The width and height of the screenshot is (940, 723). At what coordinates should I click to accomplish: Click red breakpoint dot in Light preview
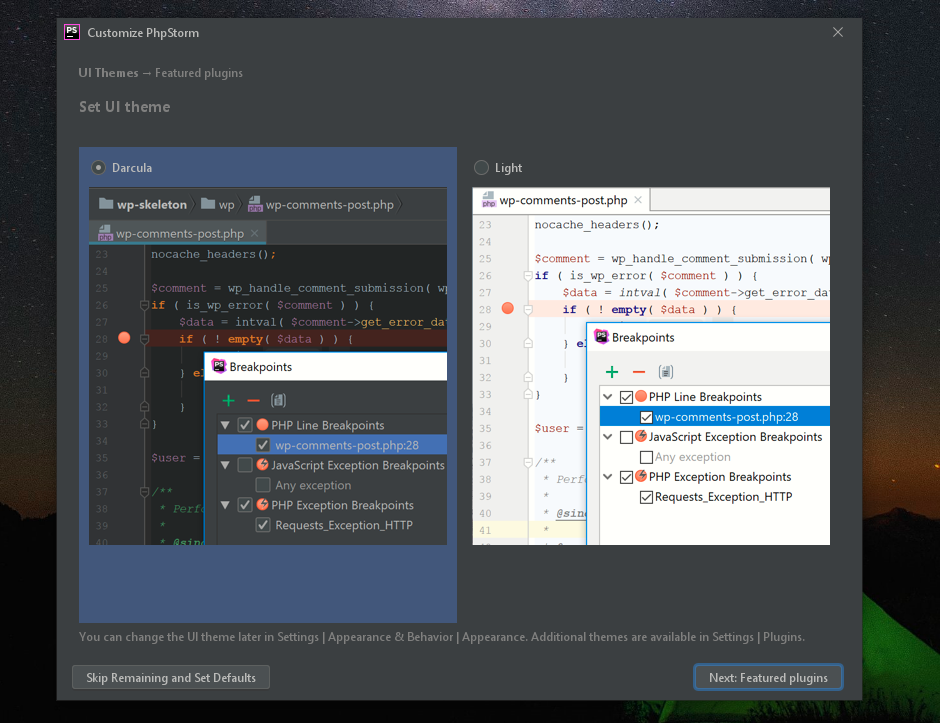[508, 308]
